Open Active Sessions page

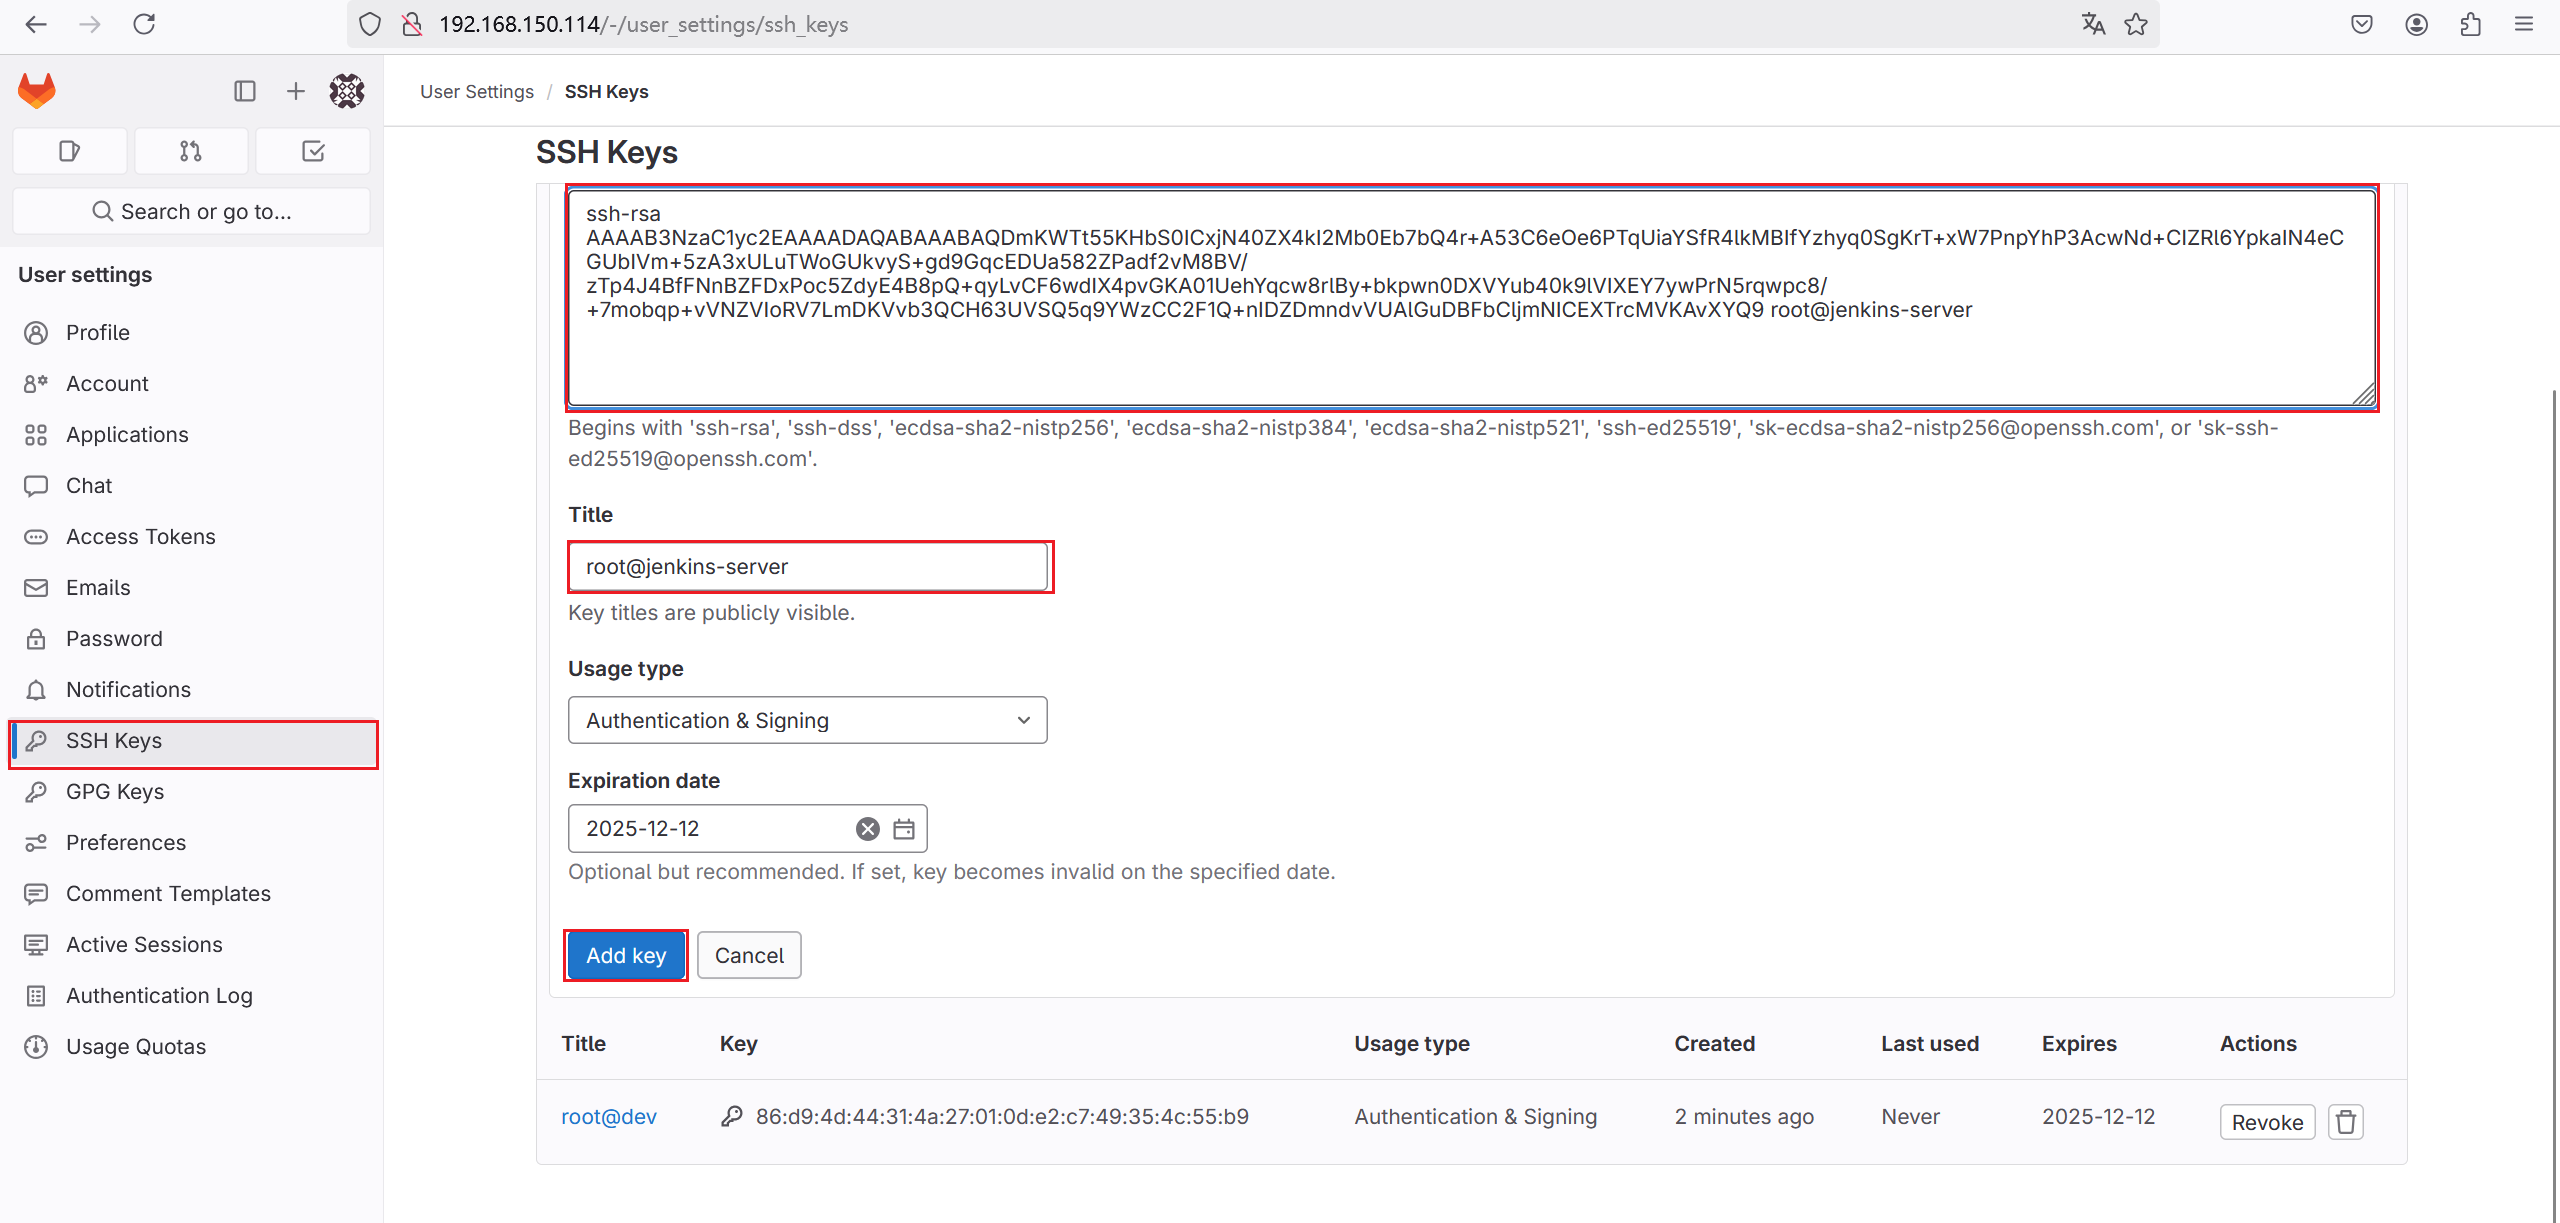tap(192, 944)
